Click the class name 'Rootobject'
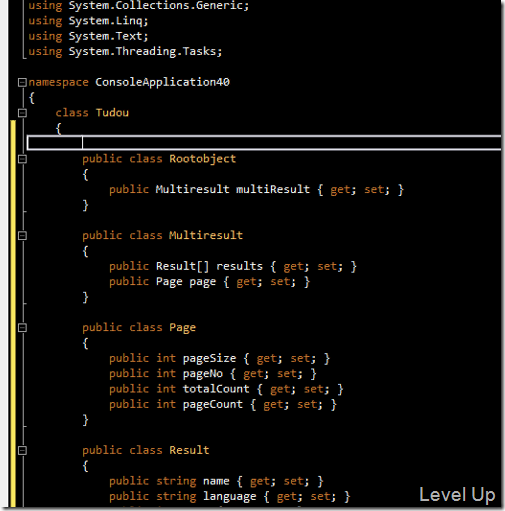Screen dimensions: 505x511 [x=203, y=159]
